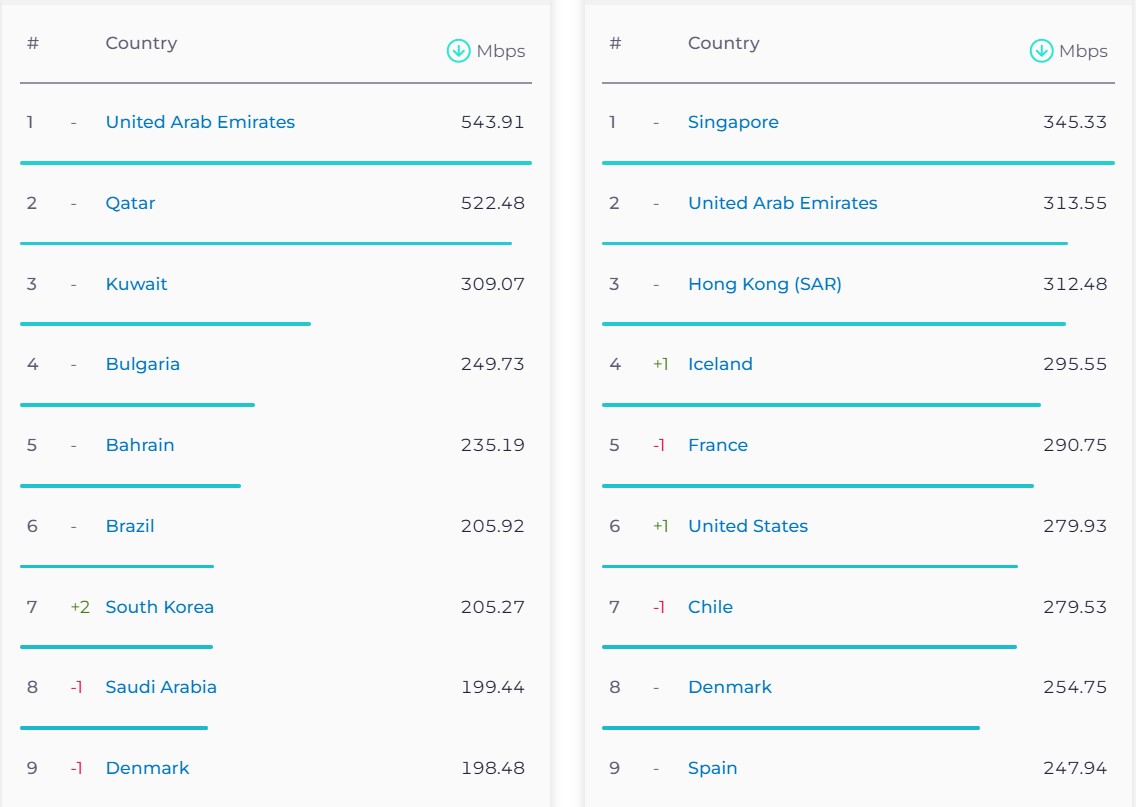Image resolution: width=1136 pixels, height=807 pixels.
Task: Open United Arab Emirates link showing 313.55 Mbps
Action: [x=782, y=203]
